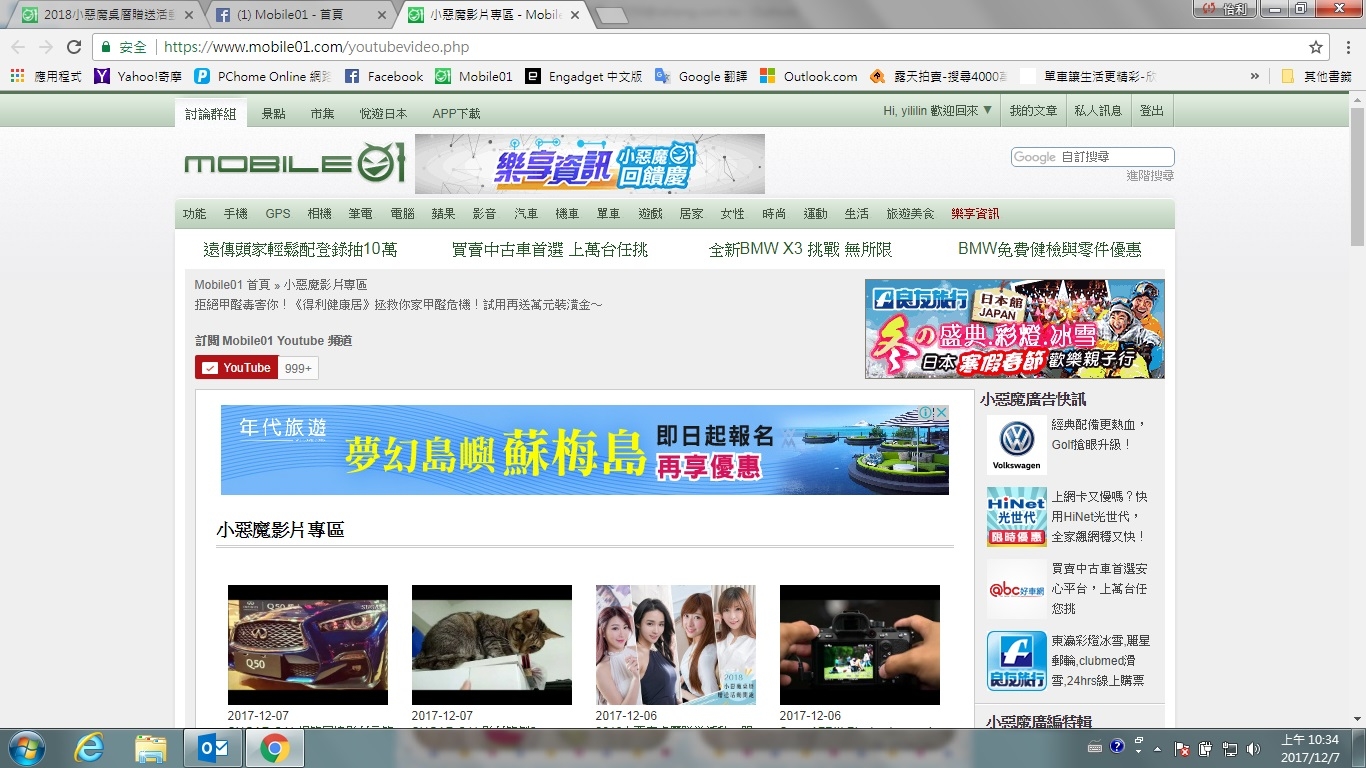Open the cat video thumbnail
1366x768 pixels.
click(x=492, y=645)
